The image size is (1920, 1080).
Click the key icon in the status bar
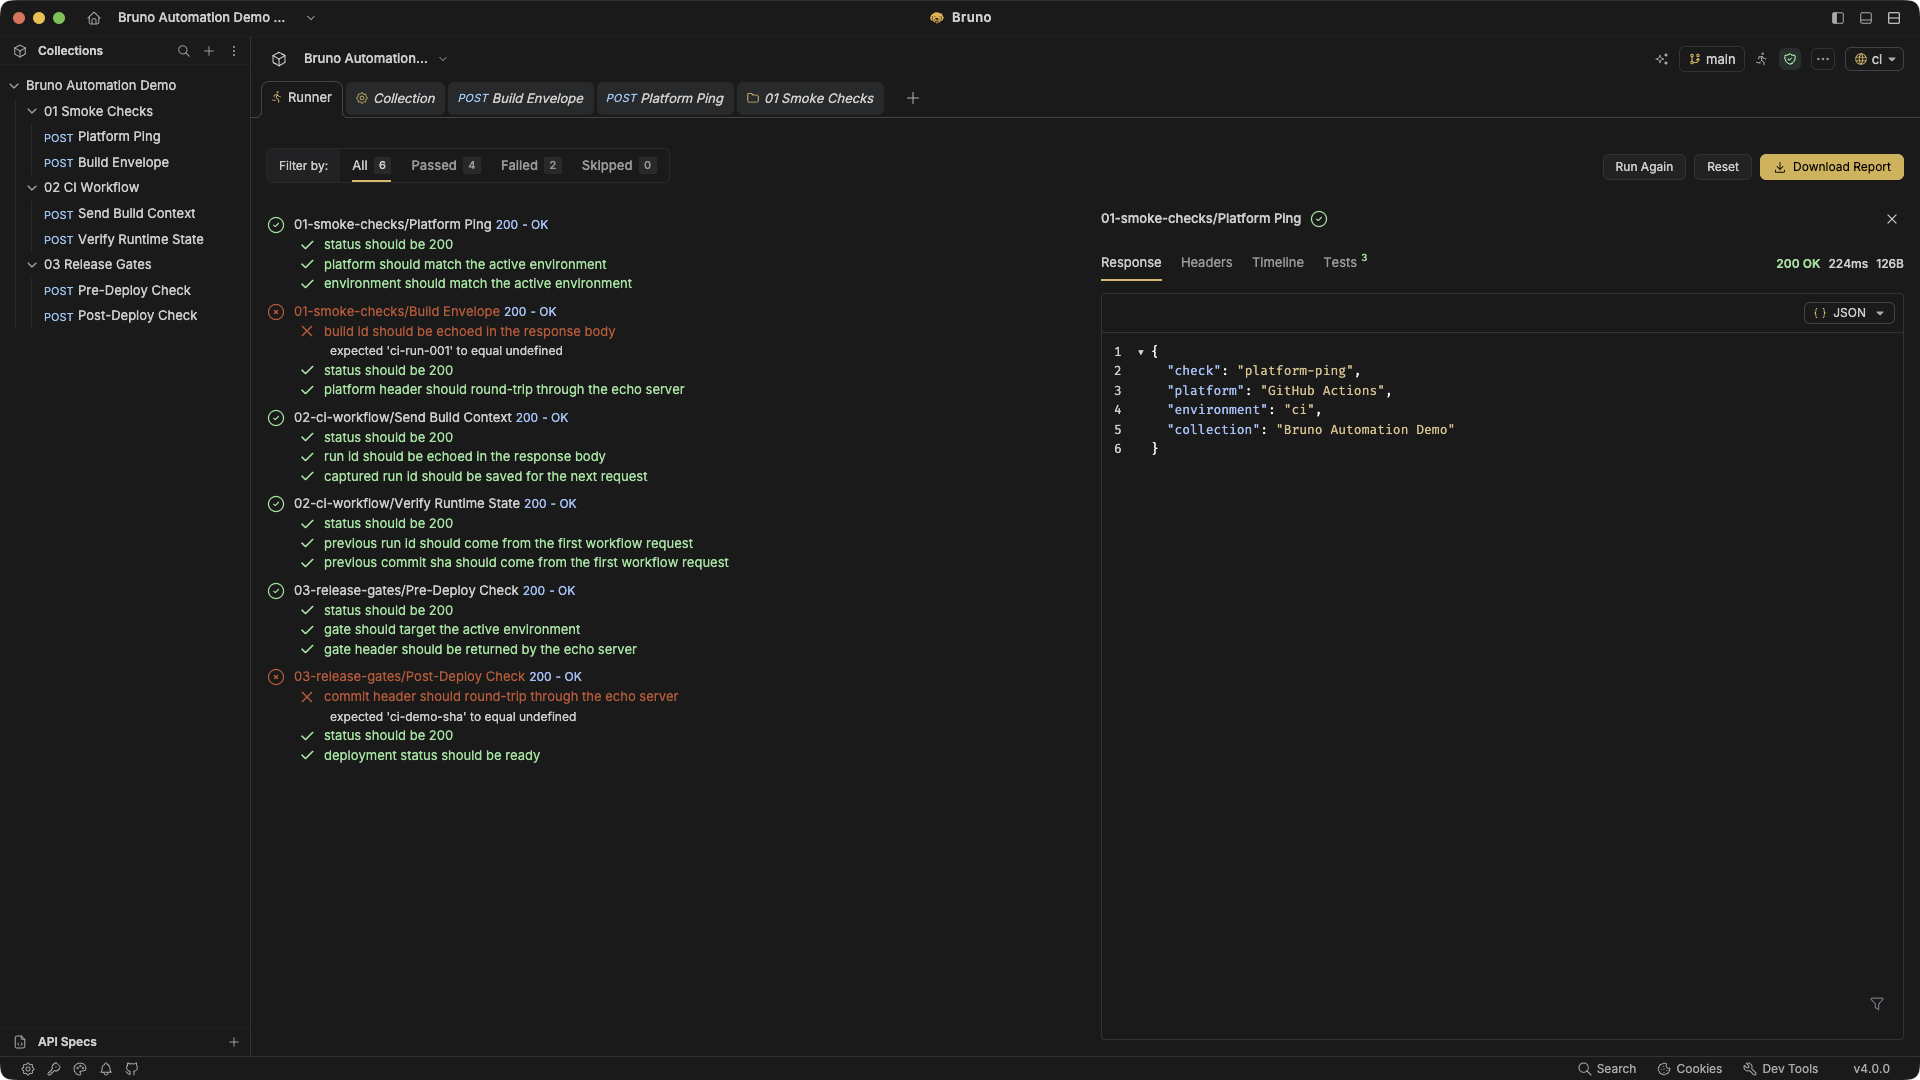click(x=54, y=1069)
